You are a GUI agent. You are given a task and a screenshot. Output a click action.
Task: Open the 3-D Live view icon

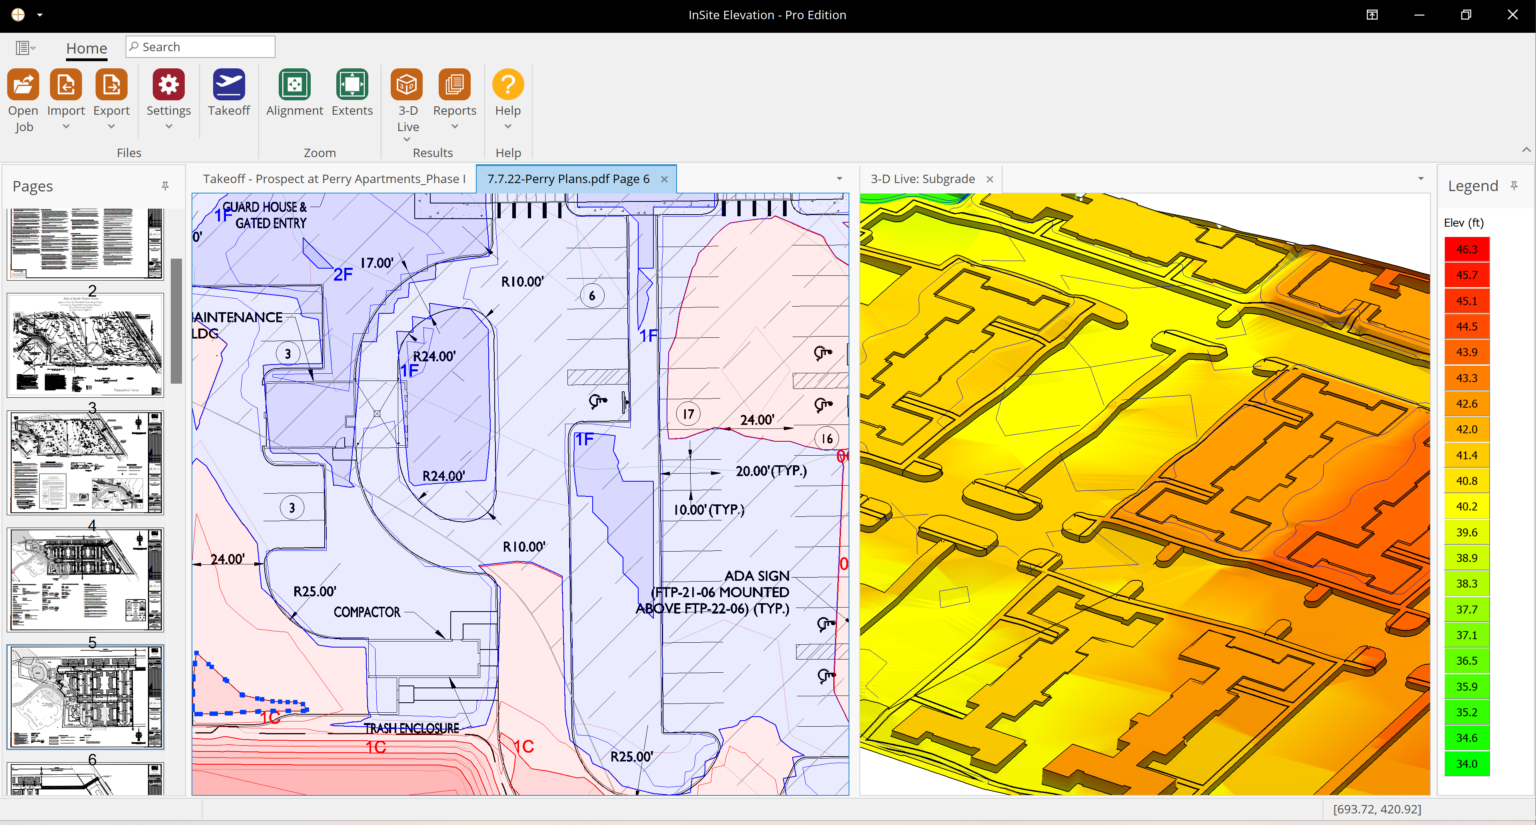[407, 84]
